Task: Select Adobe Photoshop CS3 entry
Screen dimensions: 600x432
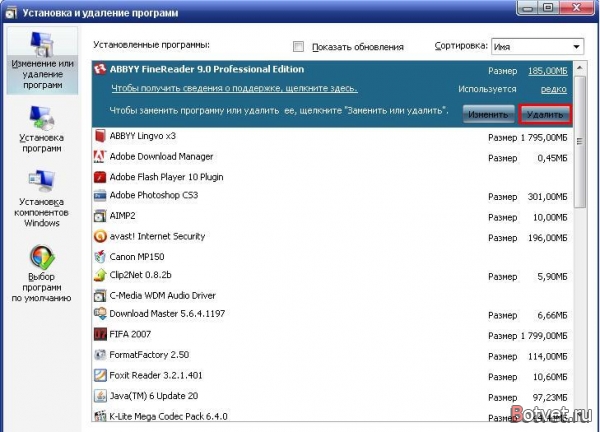Action: (332, 196)
